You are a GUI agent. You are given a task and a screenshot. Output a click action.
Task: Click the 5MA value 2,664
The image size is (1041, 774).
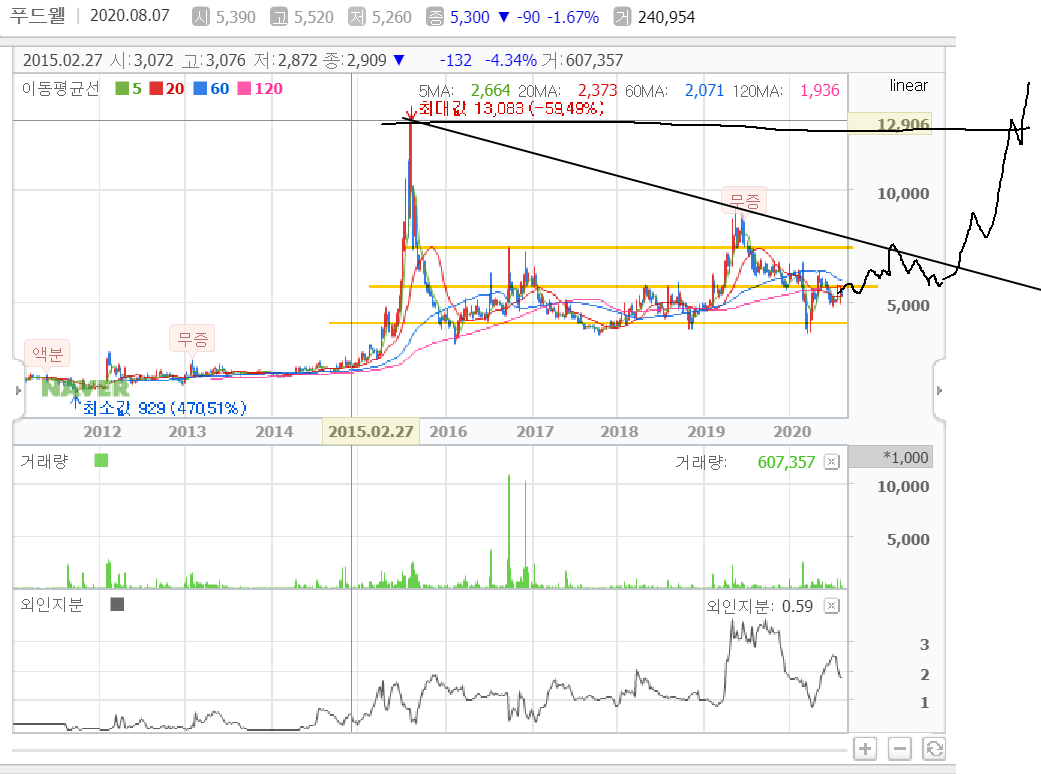[491, 90]
